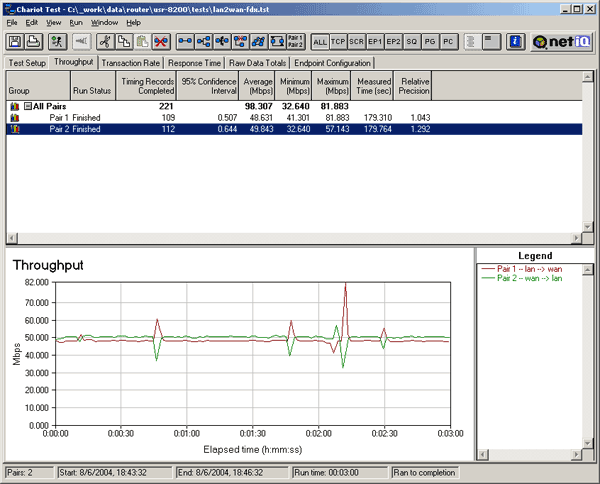This screenshot has width=600, height=484.
Task: Open the Window menu
Action: pyautogui.click(x=104, y=23)
